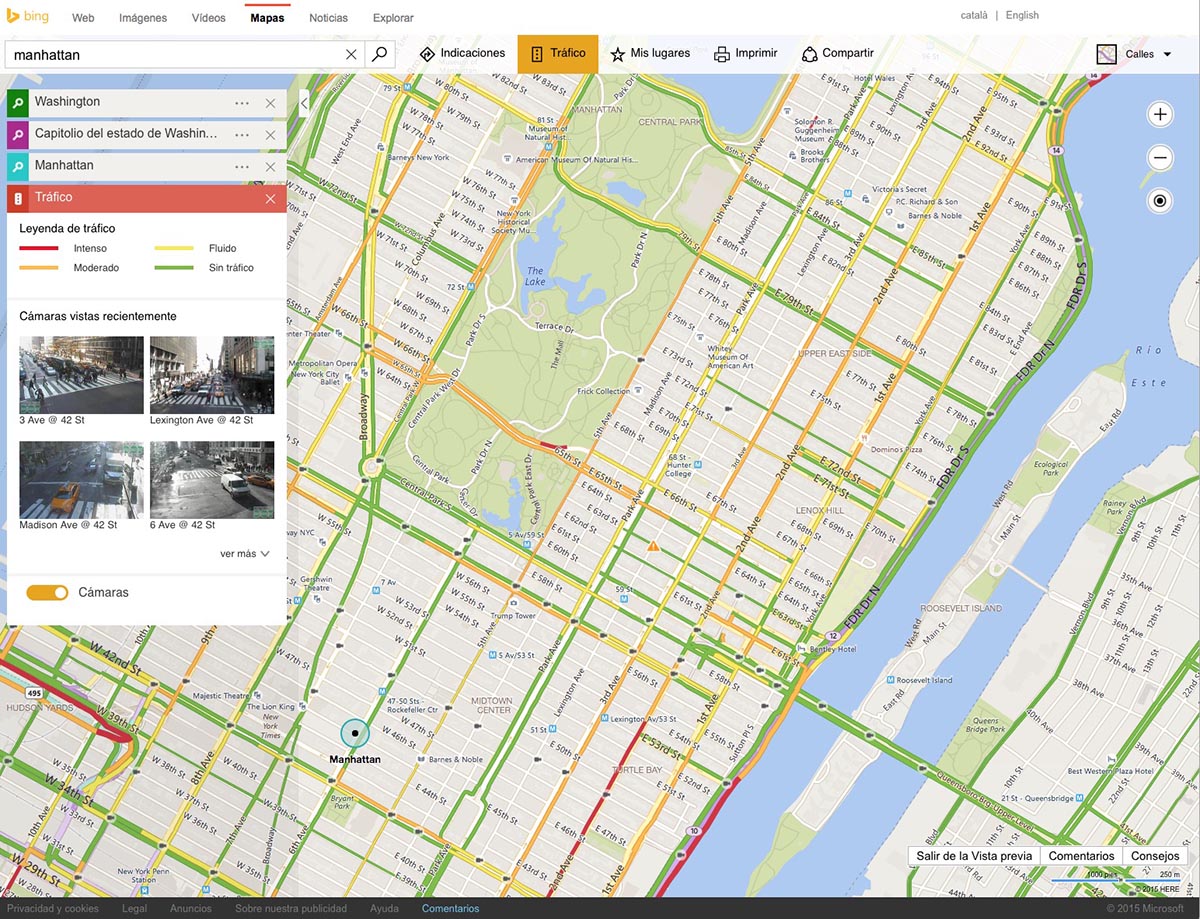This screenshot has height=919, width=1200.
Task: Collapse the left side panel arrow
Action: pyautogui.click(x=303, y=102)
